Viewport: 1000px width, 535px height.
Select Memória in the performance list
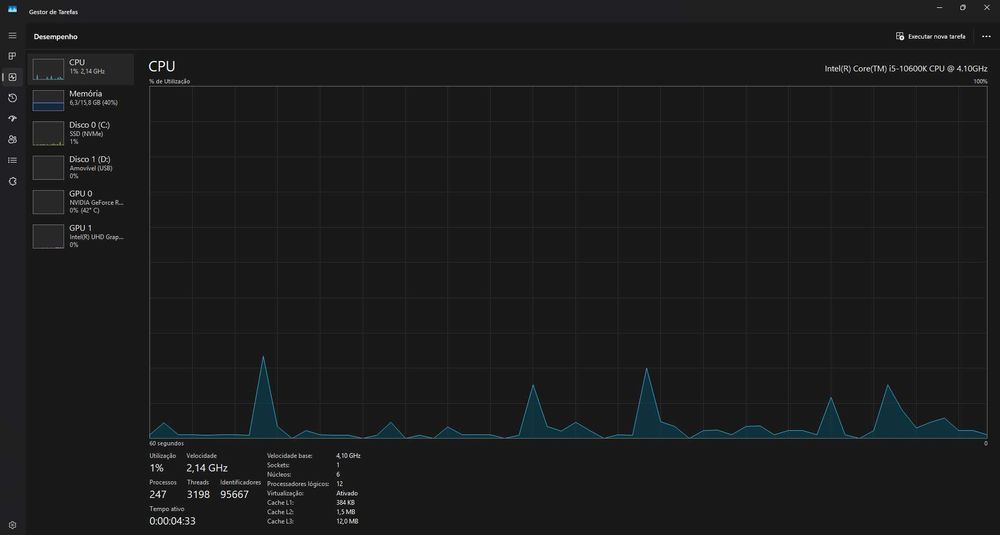80,100
